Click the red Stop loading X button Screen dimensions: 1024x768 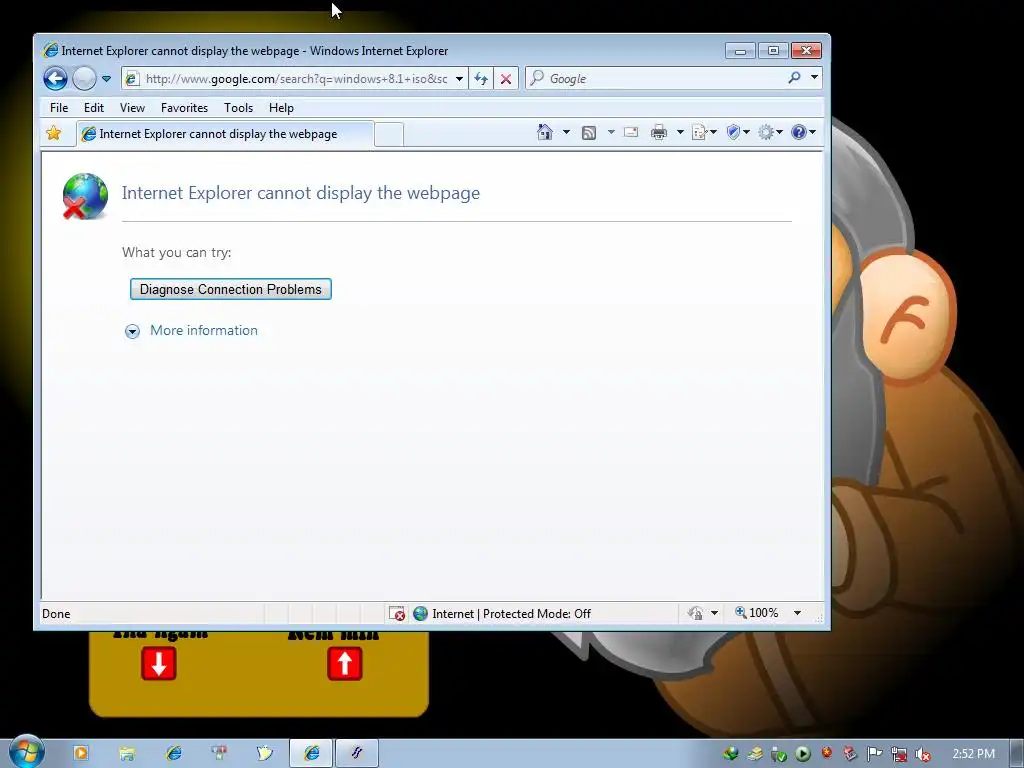506,79
